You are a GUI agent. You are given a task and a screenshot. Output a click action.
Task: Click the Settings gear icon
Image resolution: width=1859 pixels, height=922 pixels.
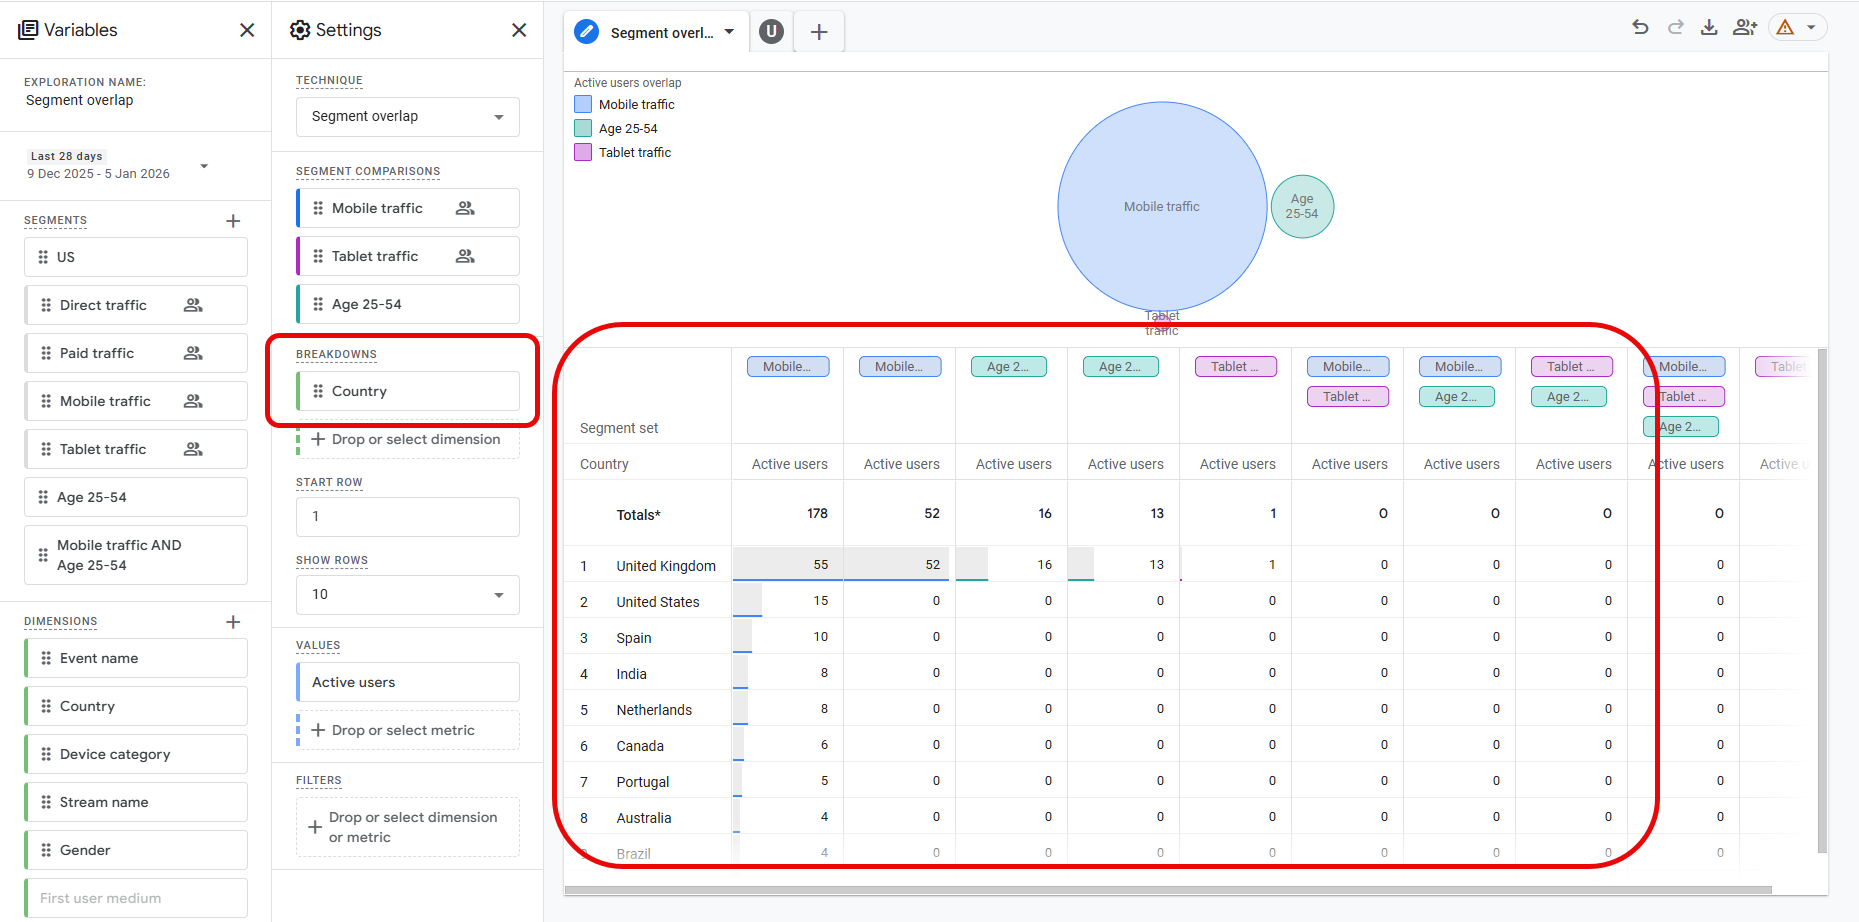click(x=300, y=30)
